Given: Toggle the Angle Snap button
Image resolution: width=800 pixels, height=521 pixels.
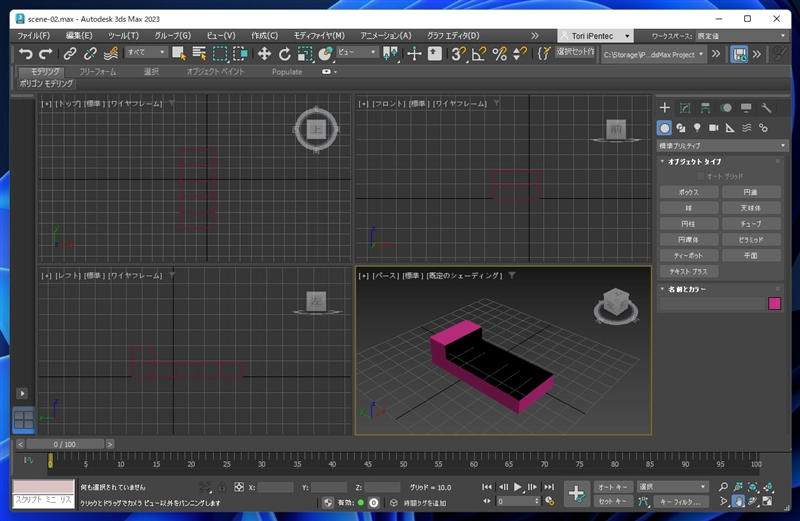Looking at the screenshot, I should point(479,54).
